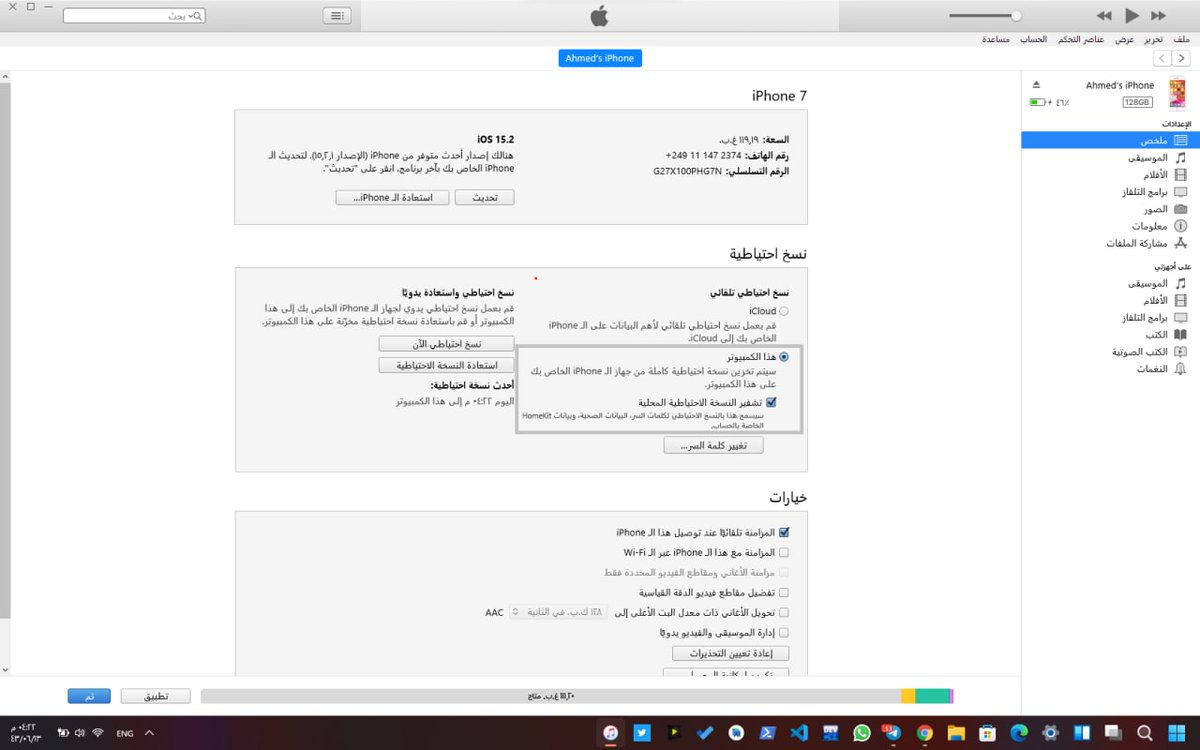The width and height of the screenshot is (1200, 750).
Task: Open Twitter from the Windows taskbar
Action: [x=642, y=733]
